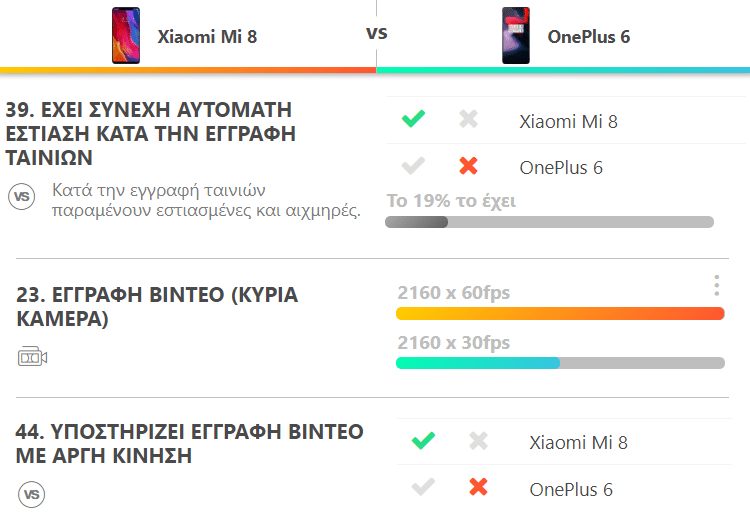This screenshot has width=750, height=521.
Task: Click the VS icon under continuous autofocus heading
Action: pos(22,197)
